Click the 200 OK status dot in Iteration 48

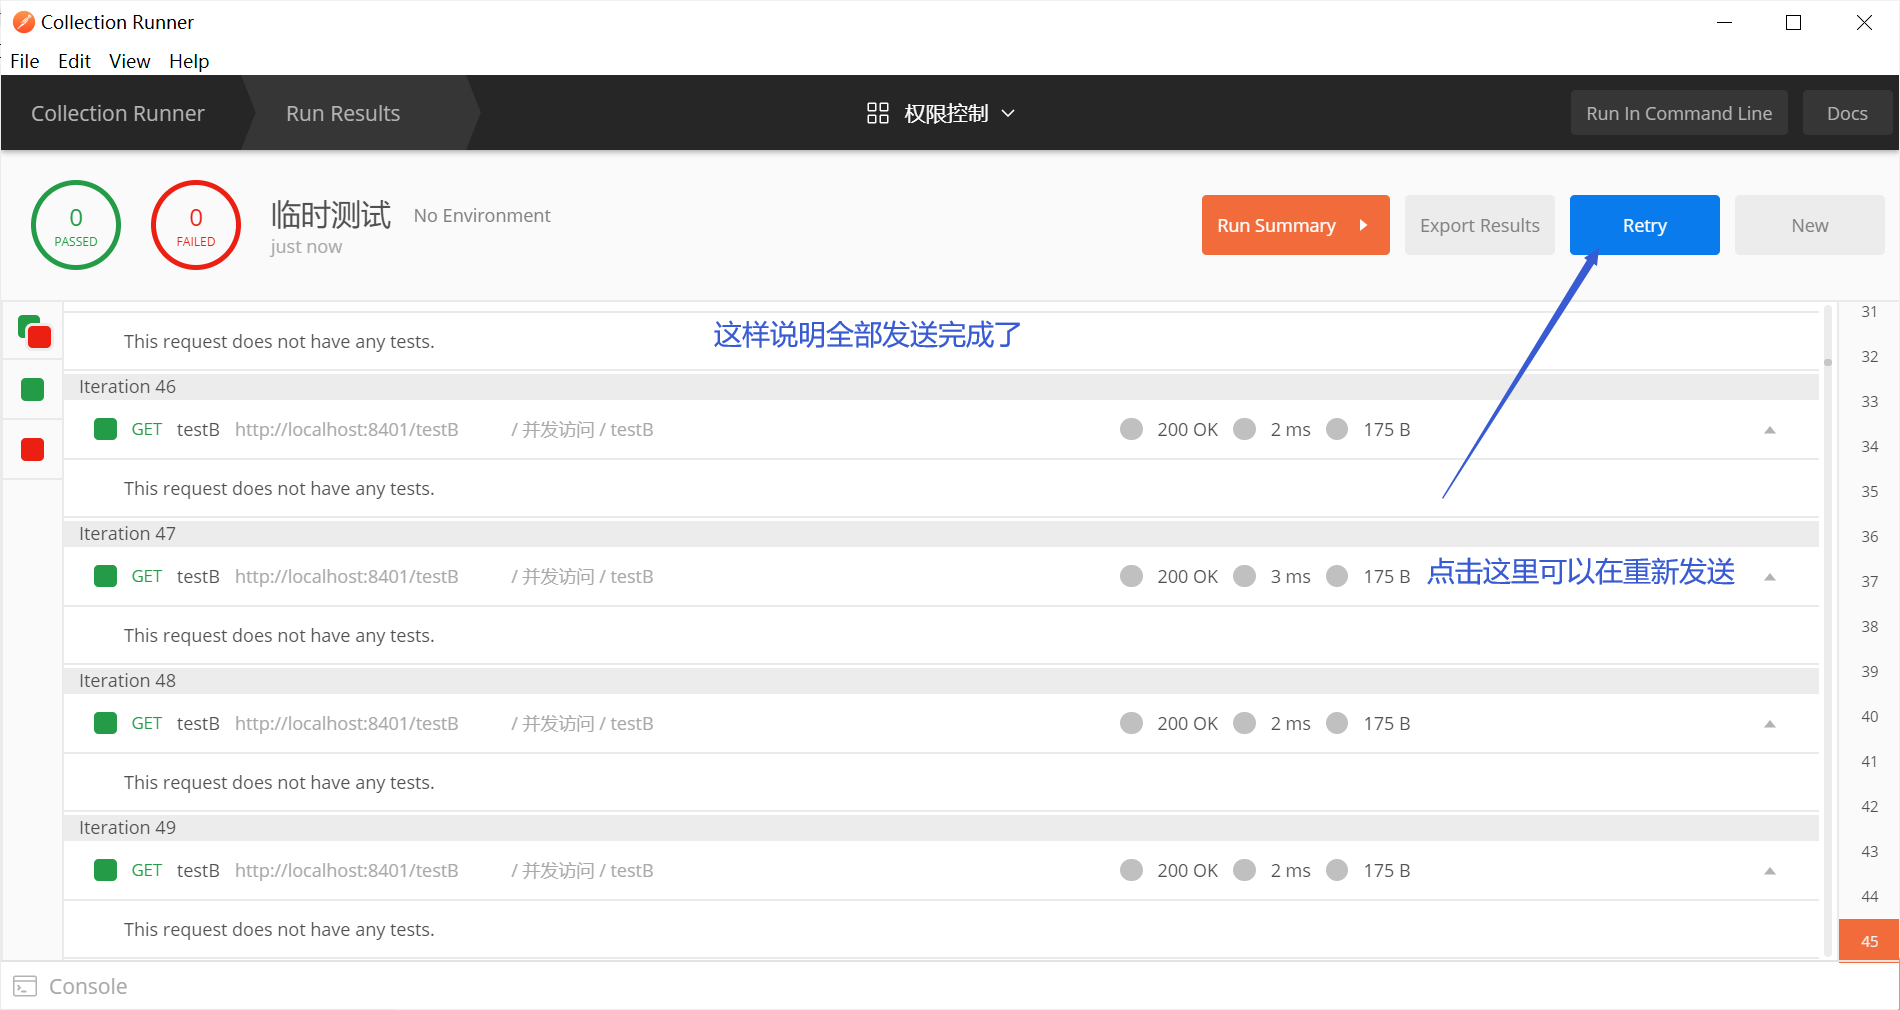pos(1131,723)
